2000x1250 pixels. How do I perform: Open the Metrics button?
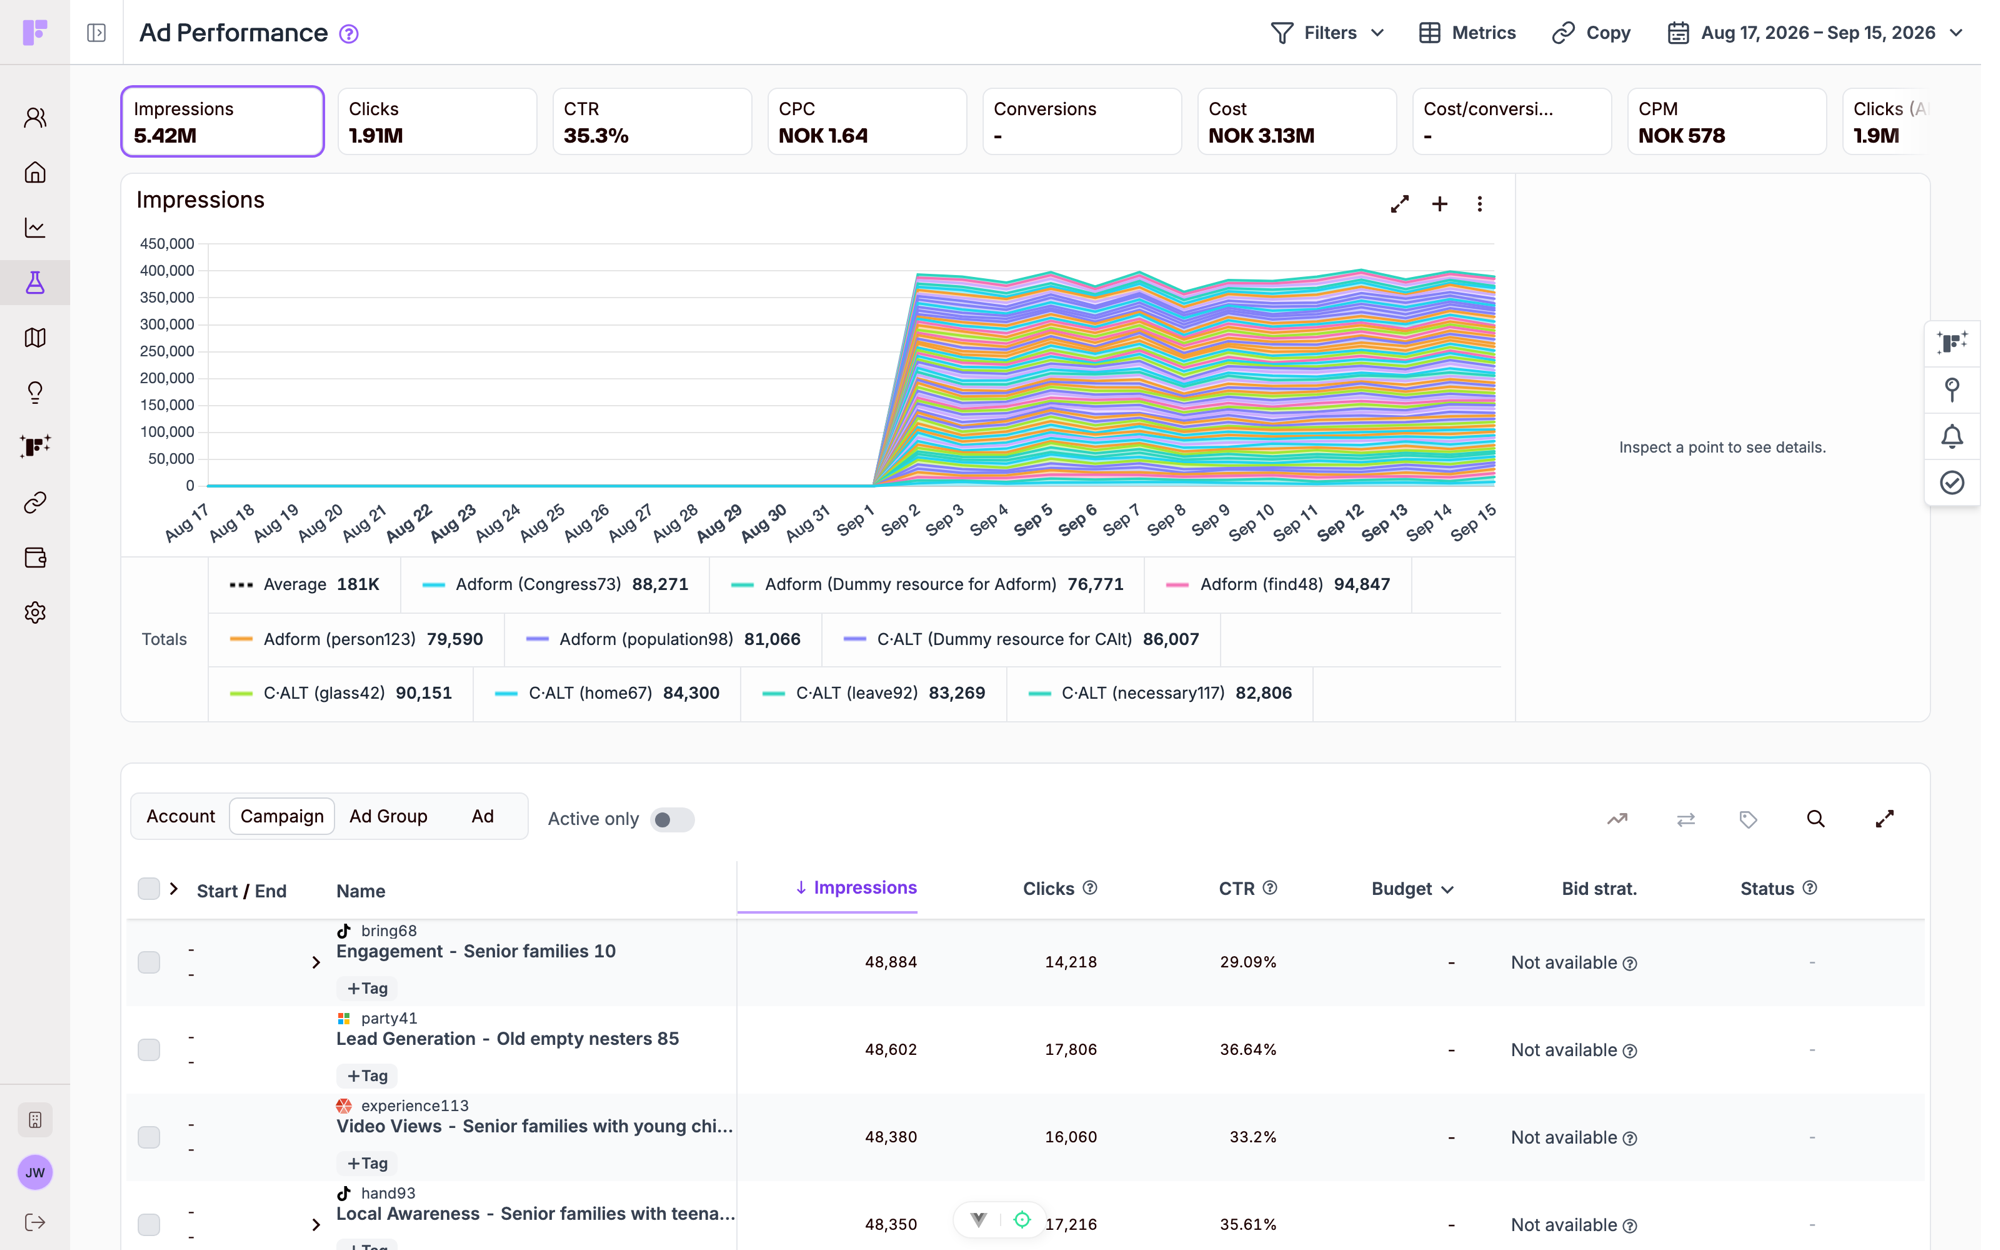point(1467,33)
